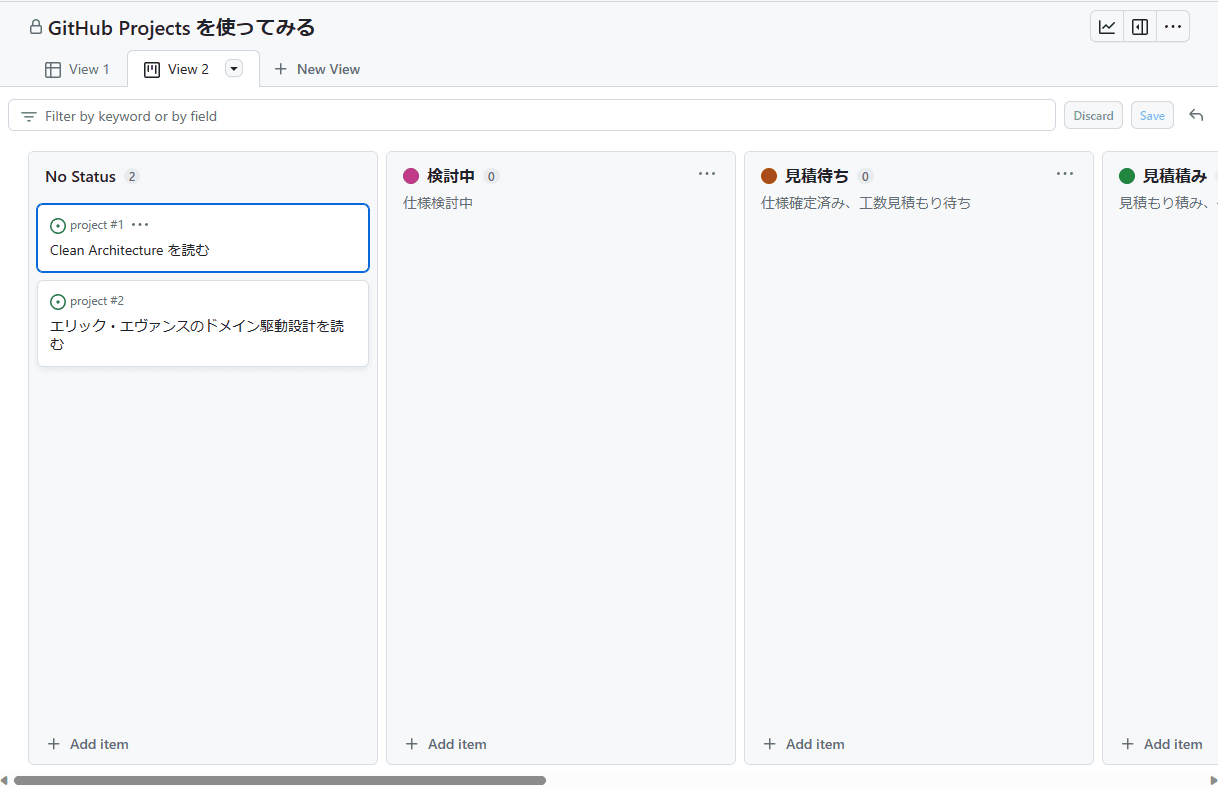Add item to No Status column

(x=88, y=744)
